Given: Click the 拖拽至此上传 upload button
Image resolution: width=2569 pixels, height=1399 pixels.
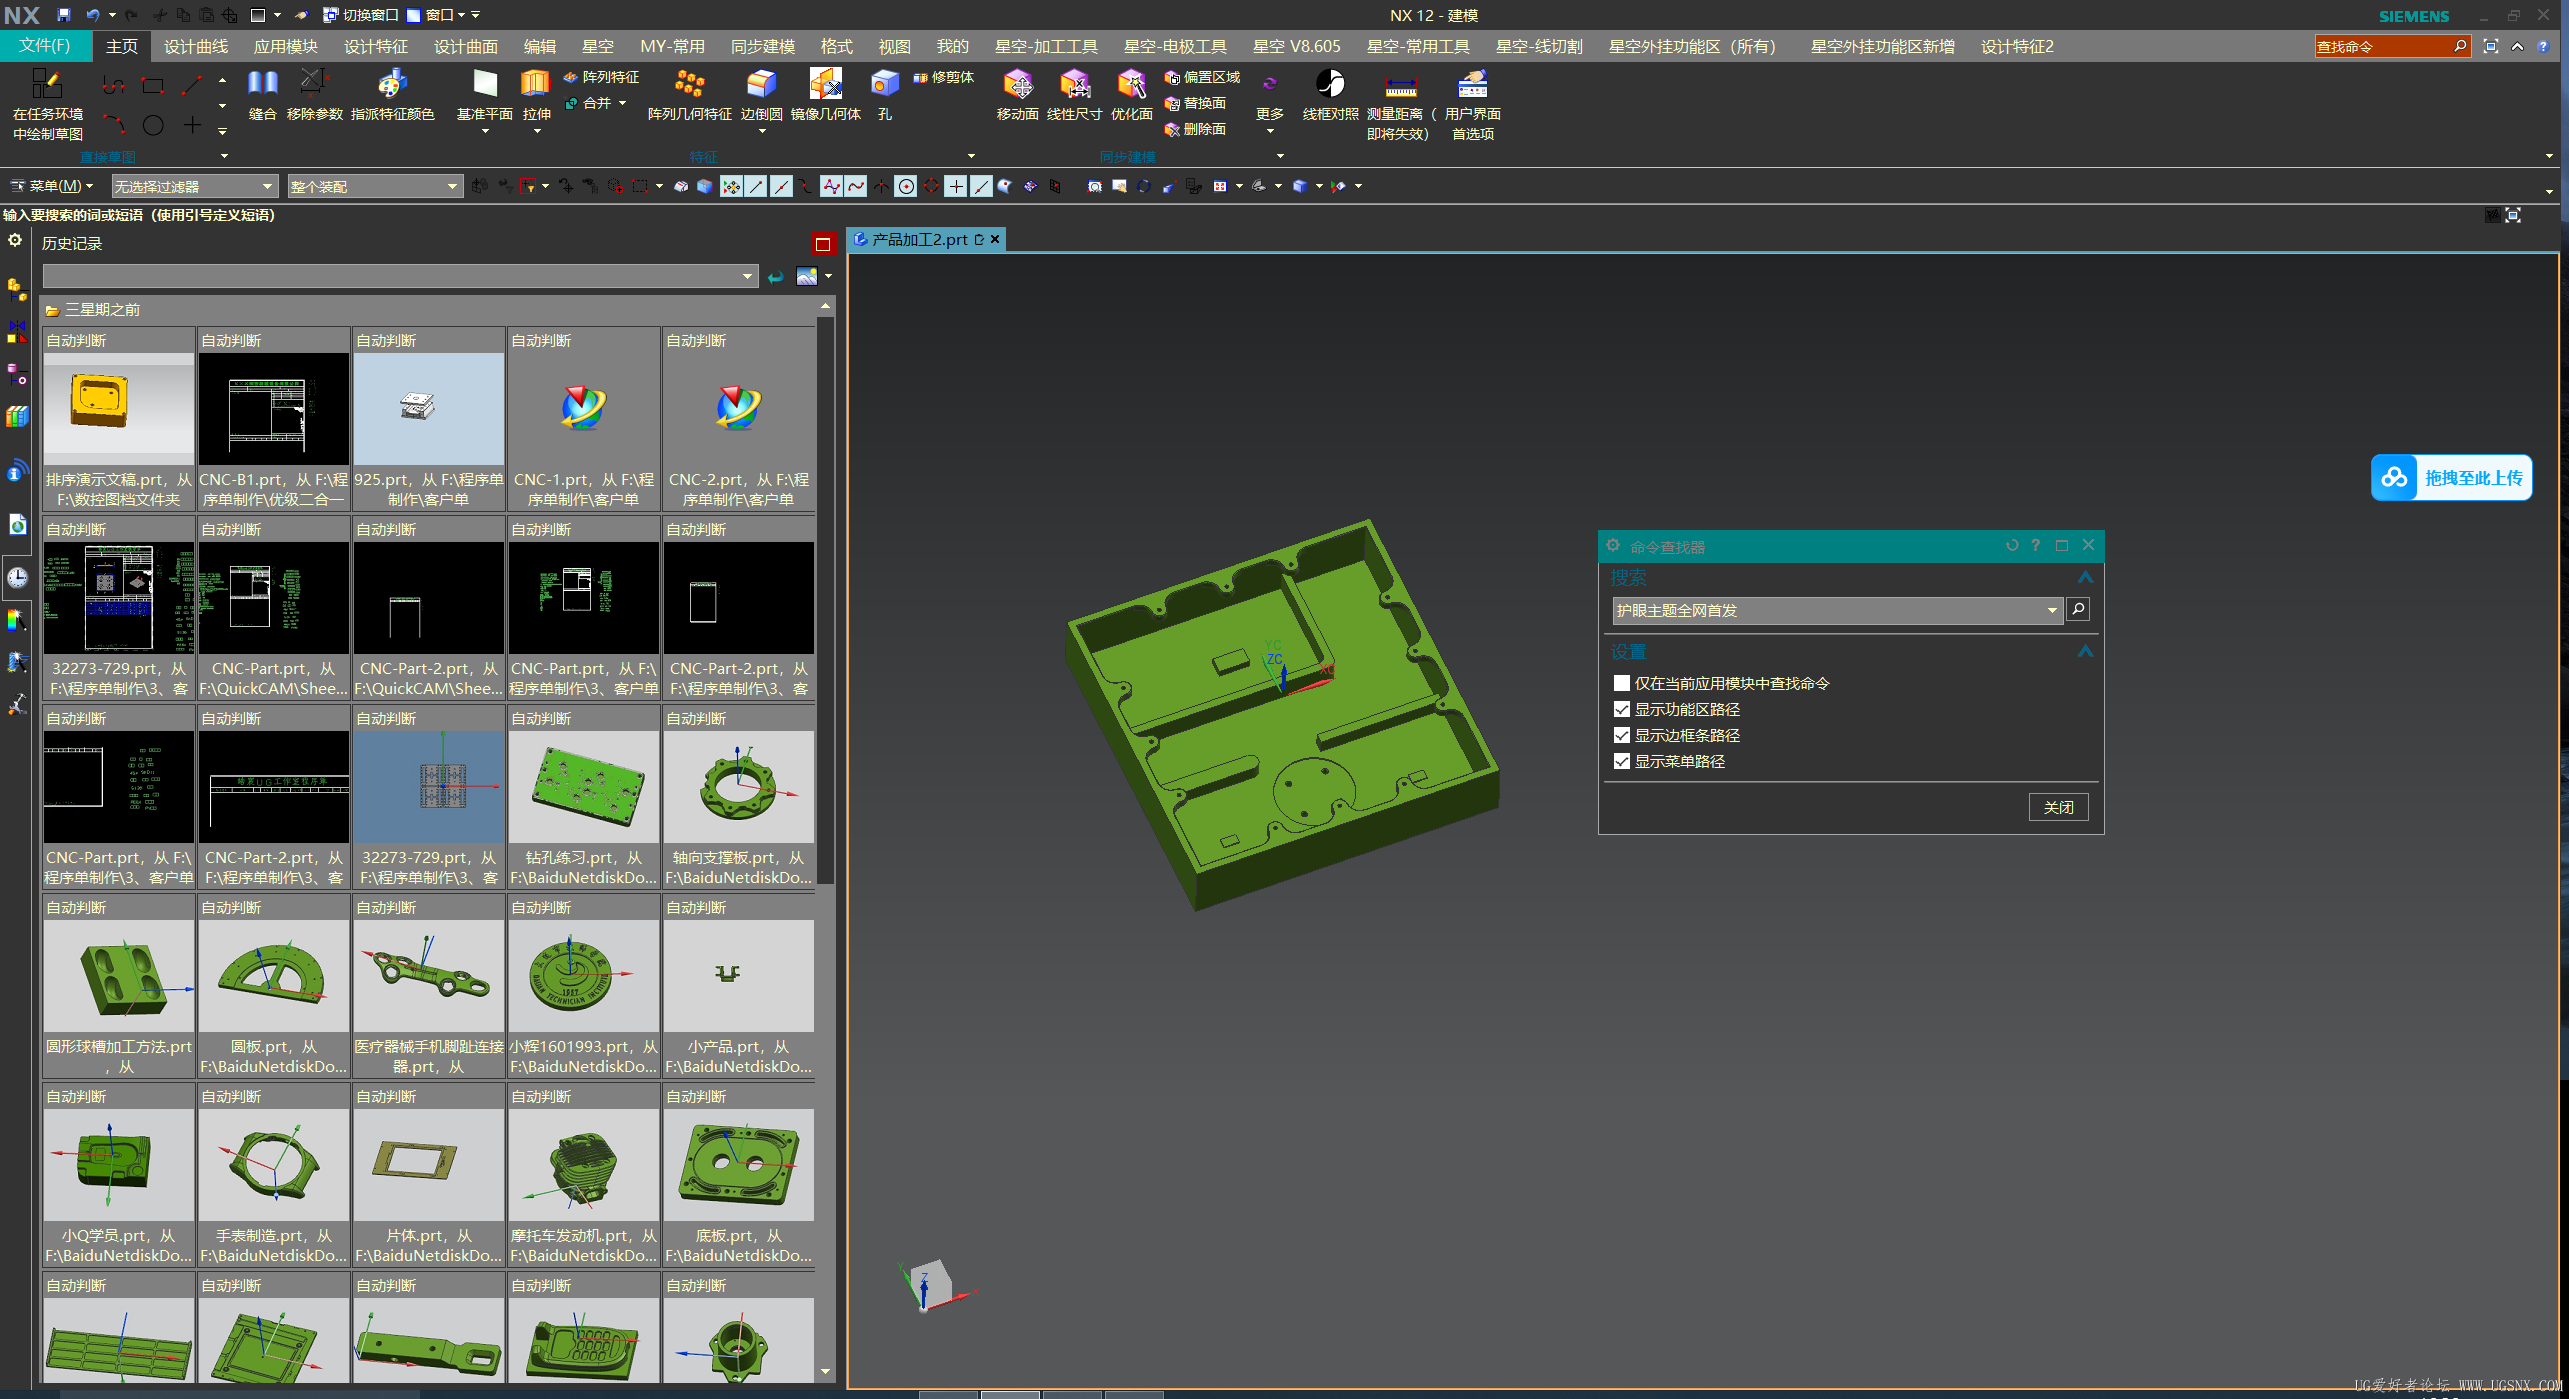Looking at the screenshot, I should (x=2451, y=478).
